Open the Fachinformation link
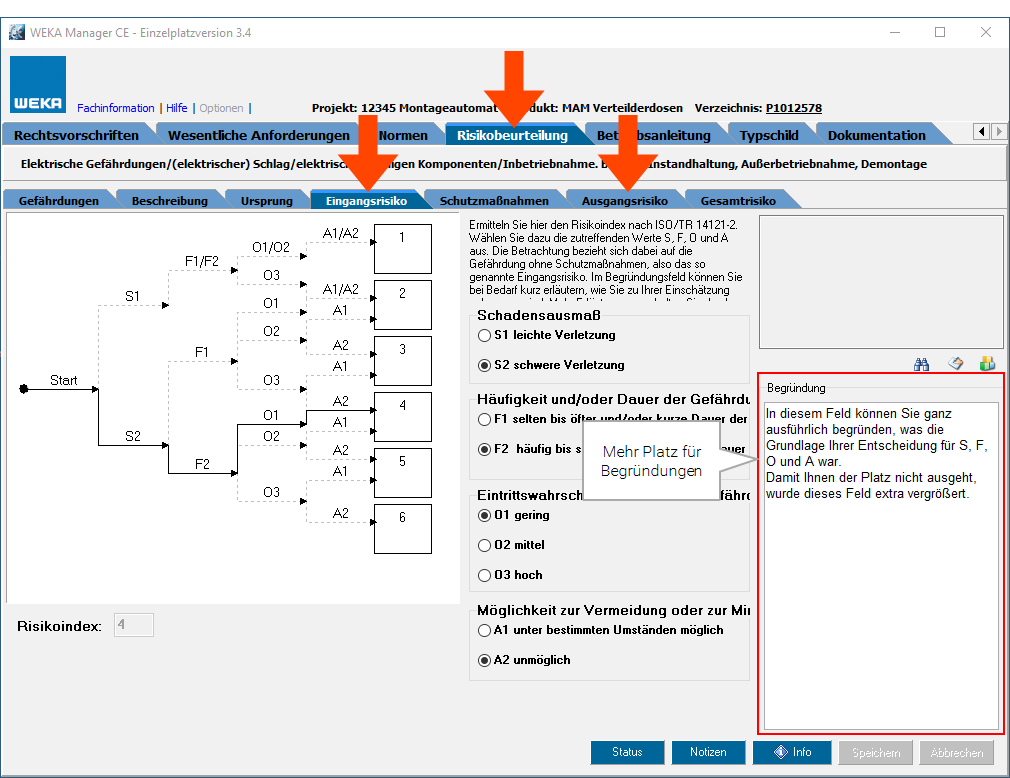Screen dimensions: 1010x778 point(116,108)
